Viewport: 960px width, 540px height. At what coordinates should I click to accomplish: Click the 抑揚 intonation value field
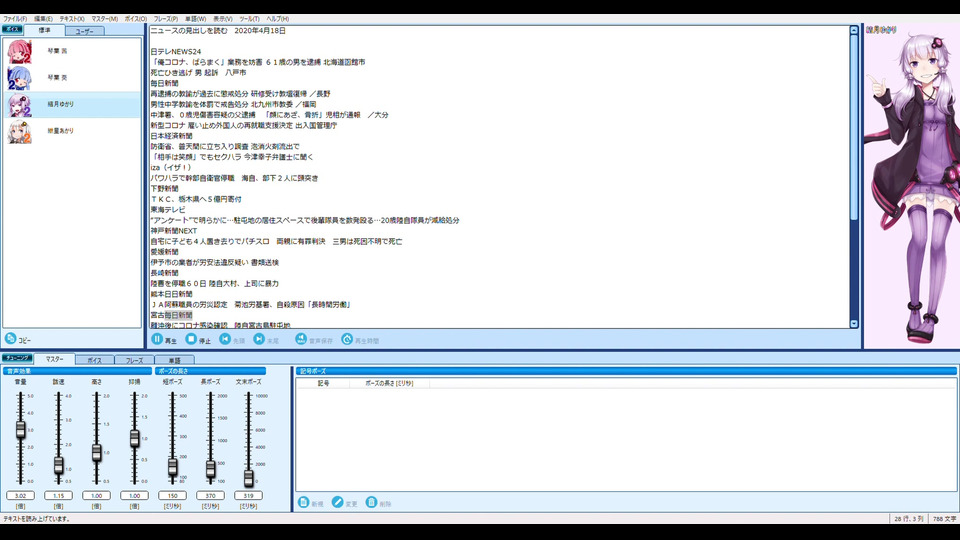tap(135, 495)
